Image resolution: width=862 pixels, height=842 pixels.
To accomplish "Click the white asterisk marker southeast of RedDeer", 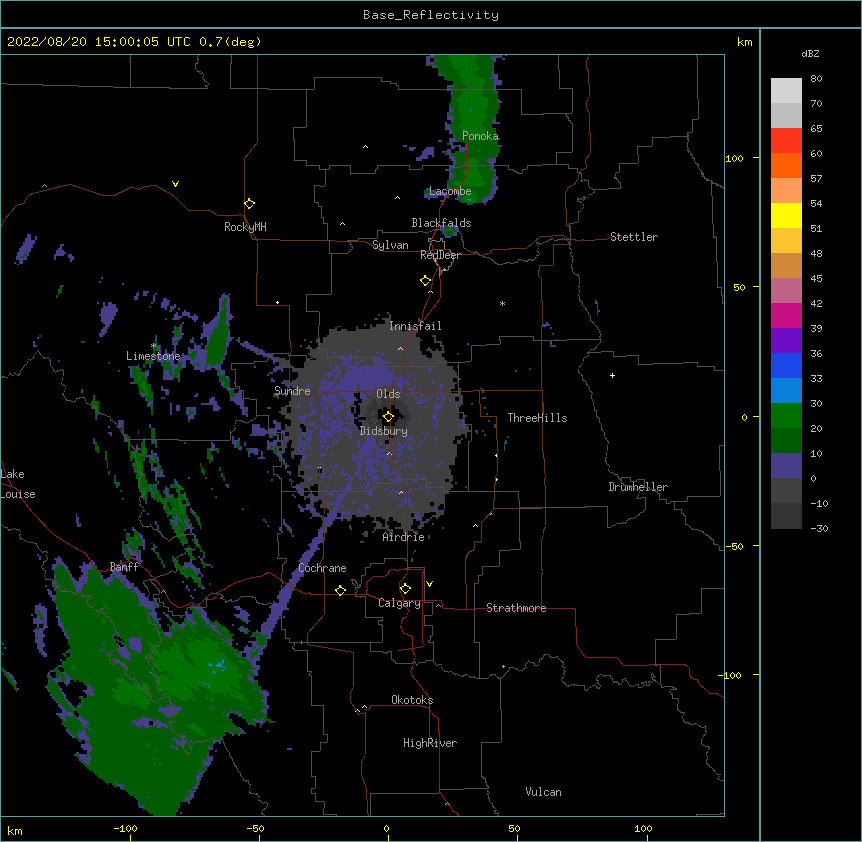I will coord(502,303).
